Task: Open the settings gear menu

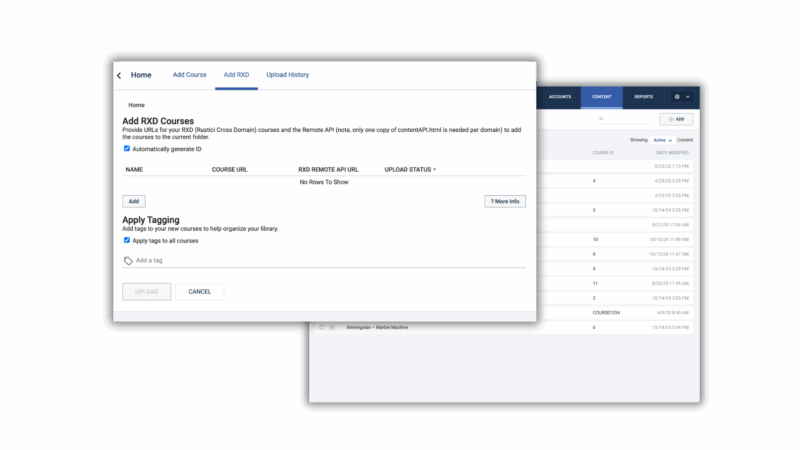Action: [678, 97]
